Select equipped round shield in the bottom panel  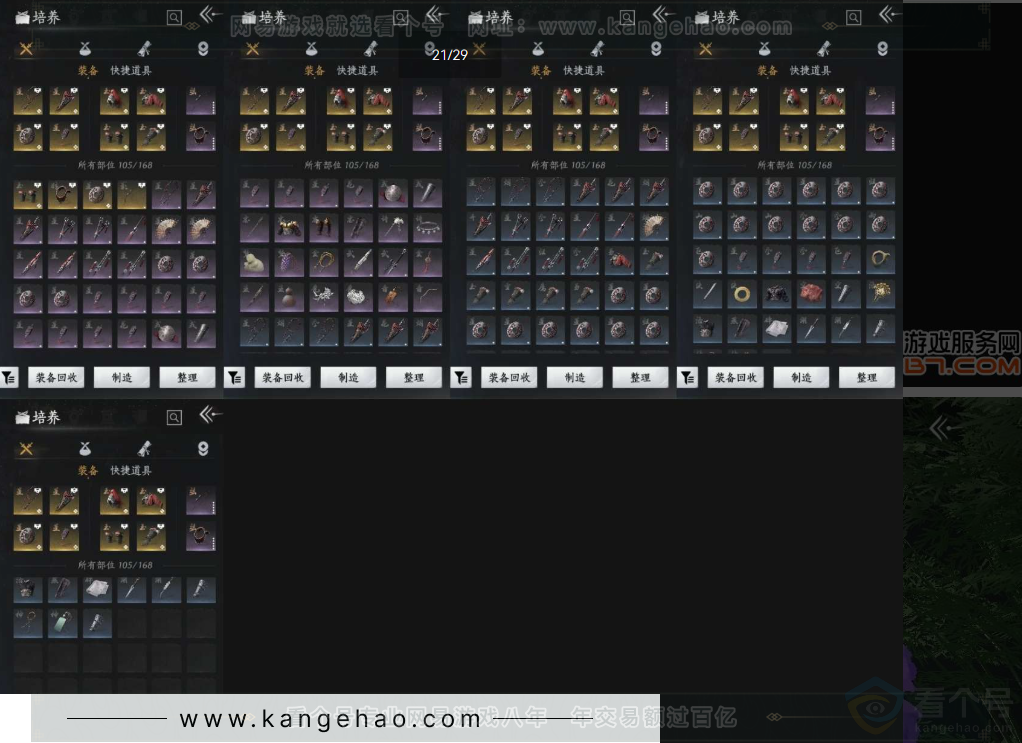click(28, 536)
